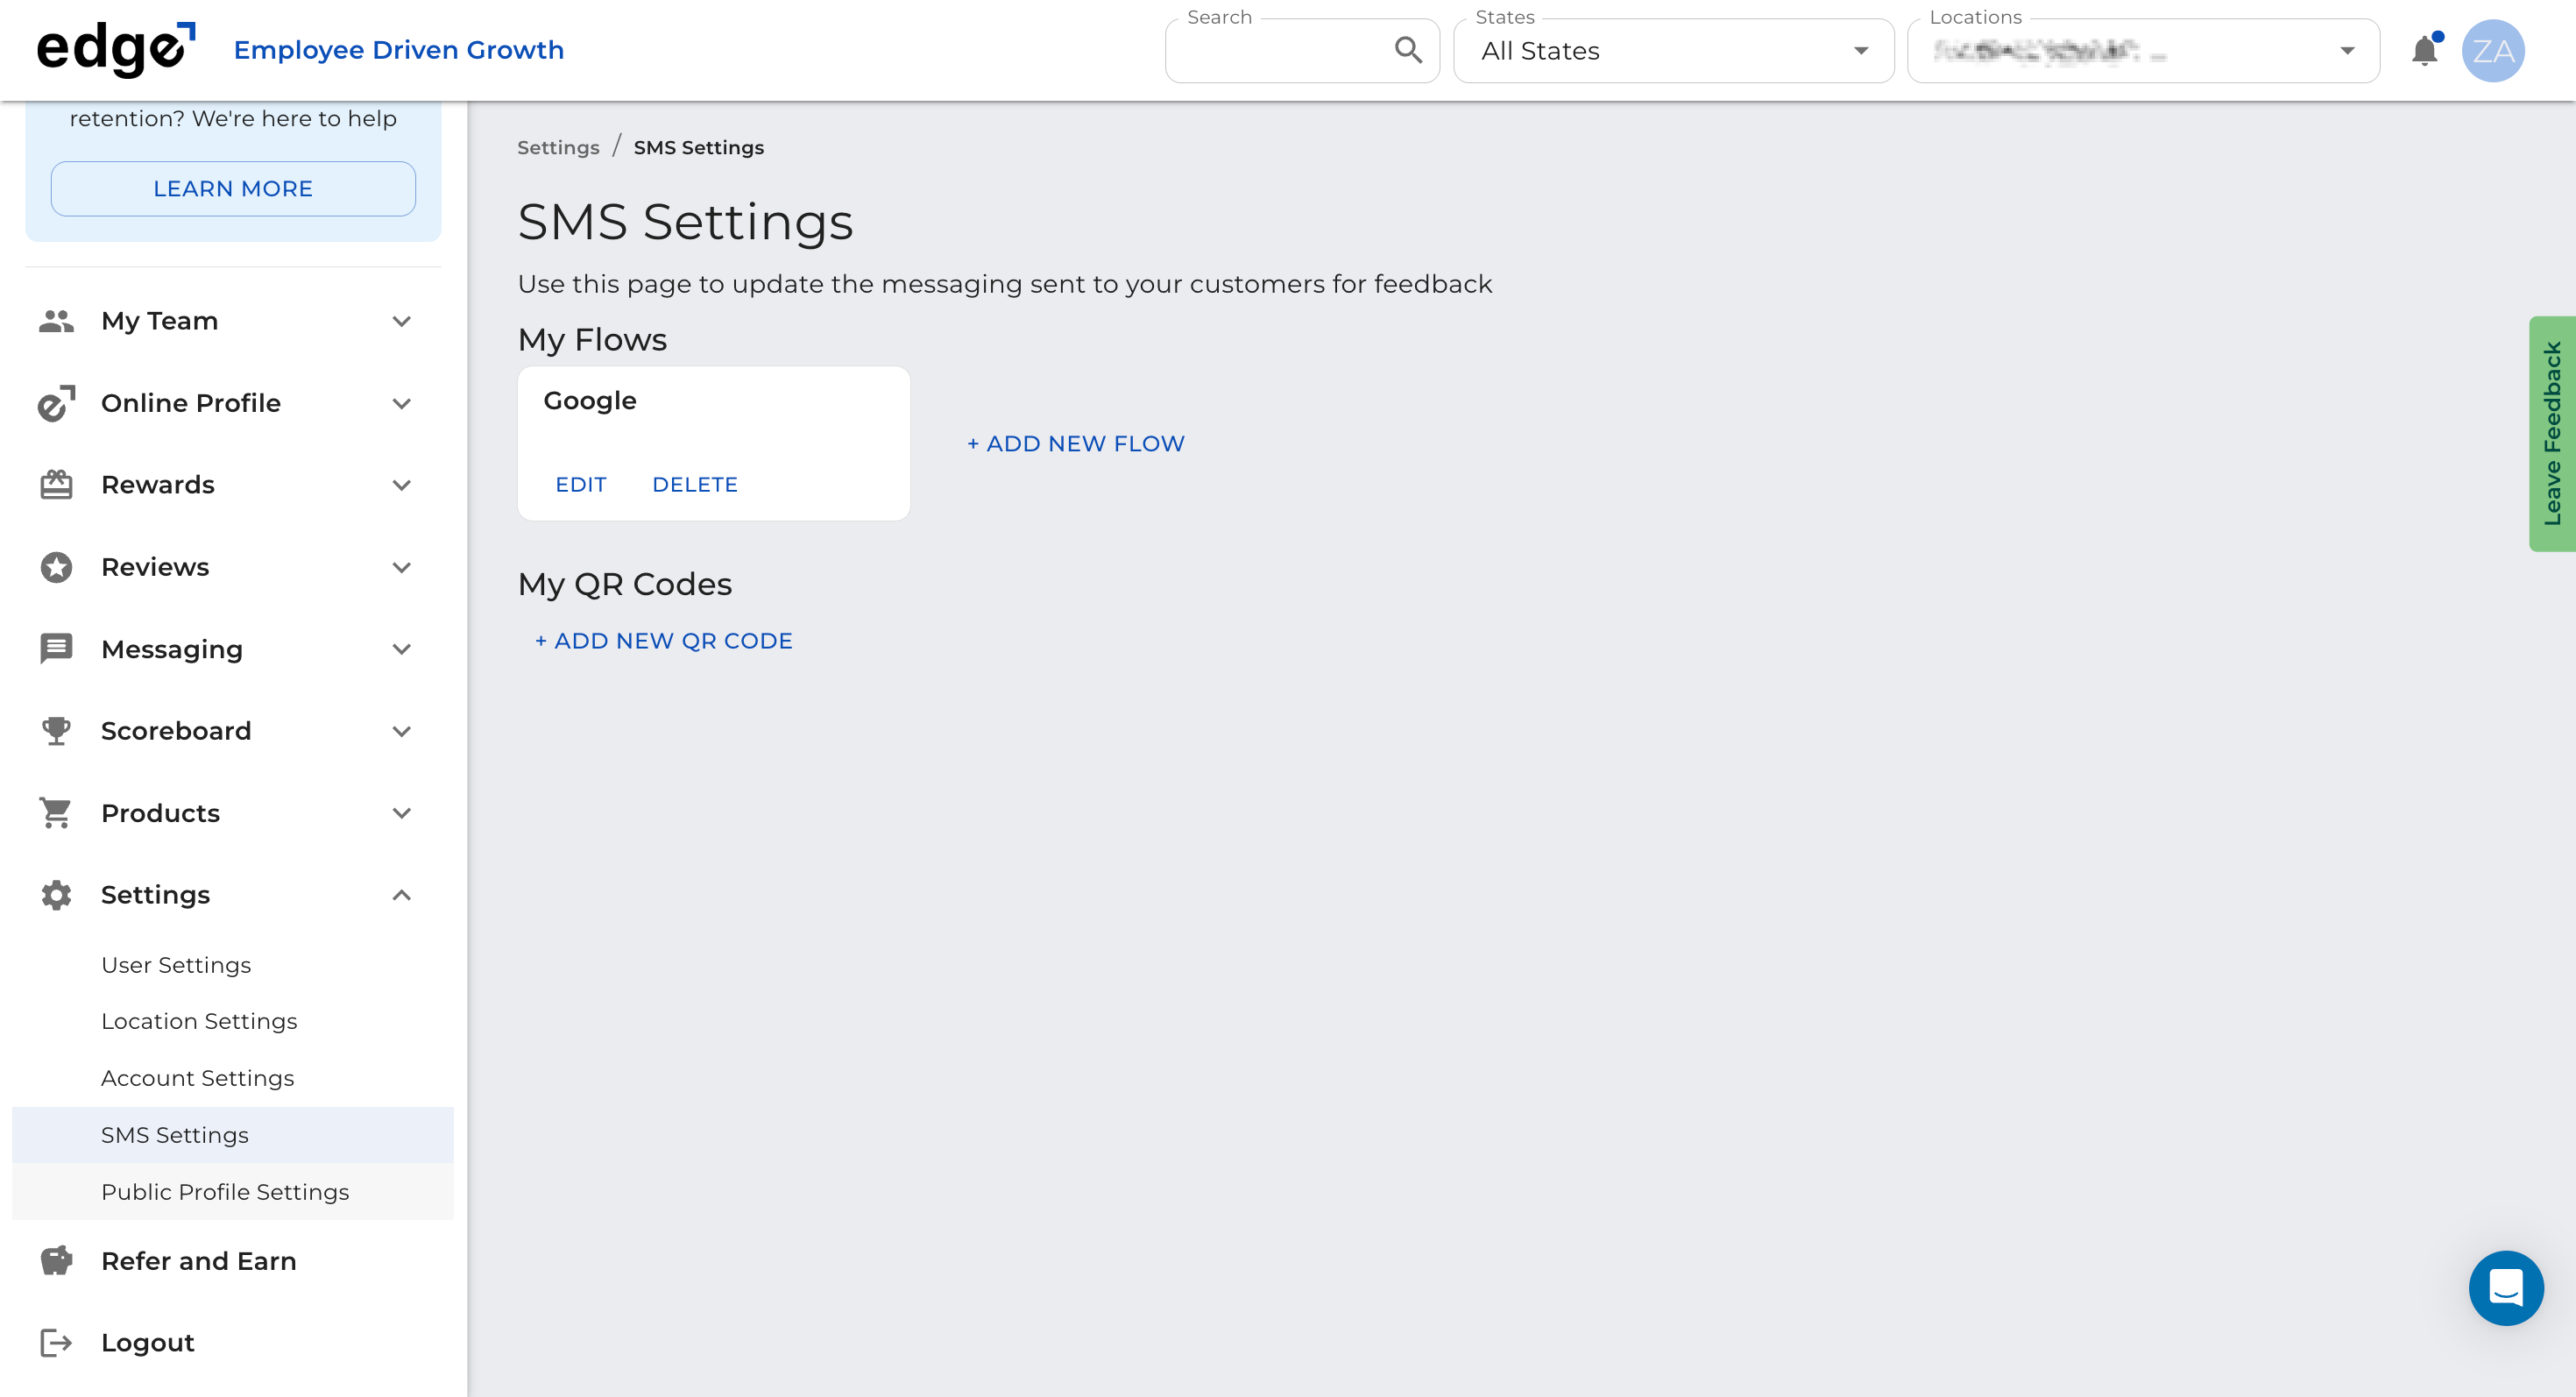Open Refer and Earn menu item
2576x1397 pixels.
[x=233, y=1261]
